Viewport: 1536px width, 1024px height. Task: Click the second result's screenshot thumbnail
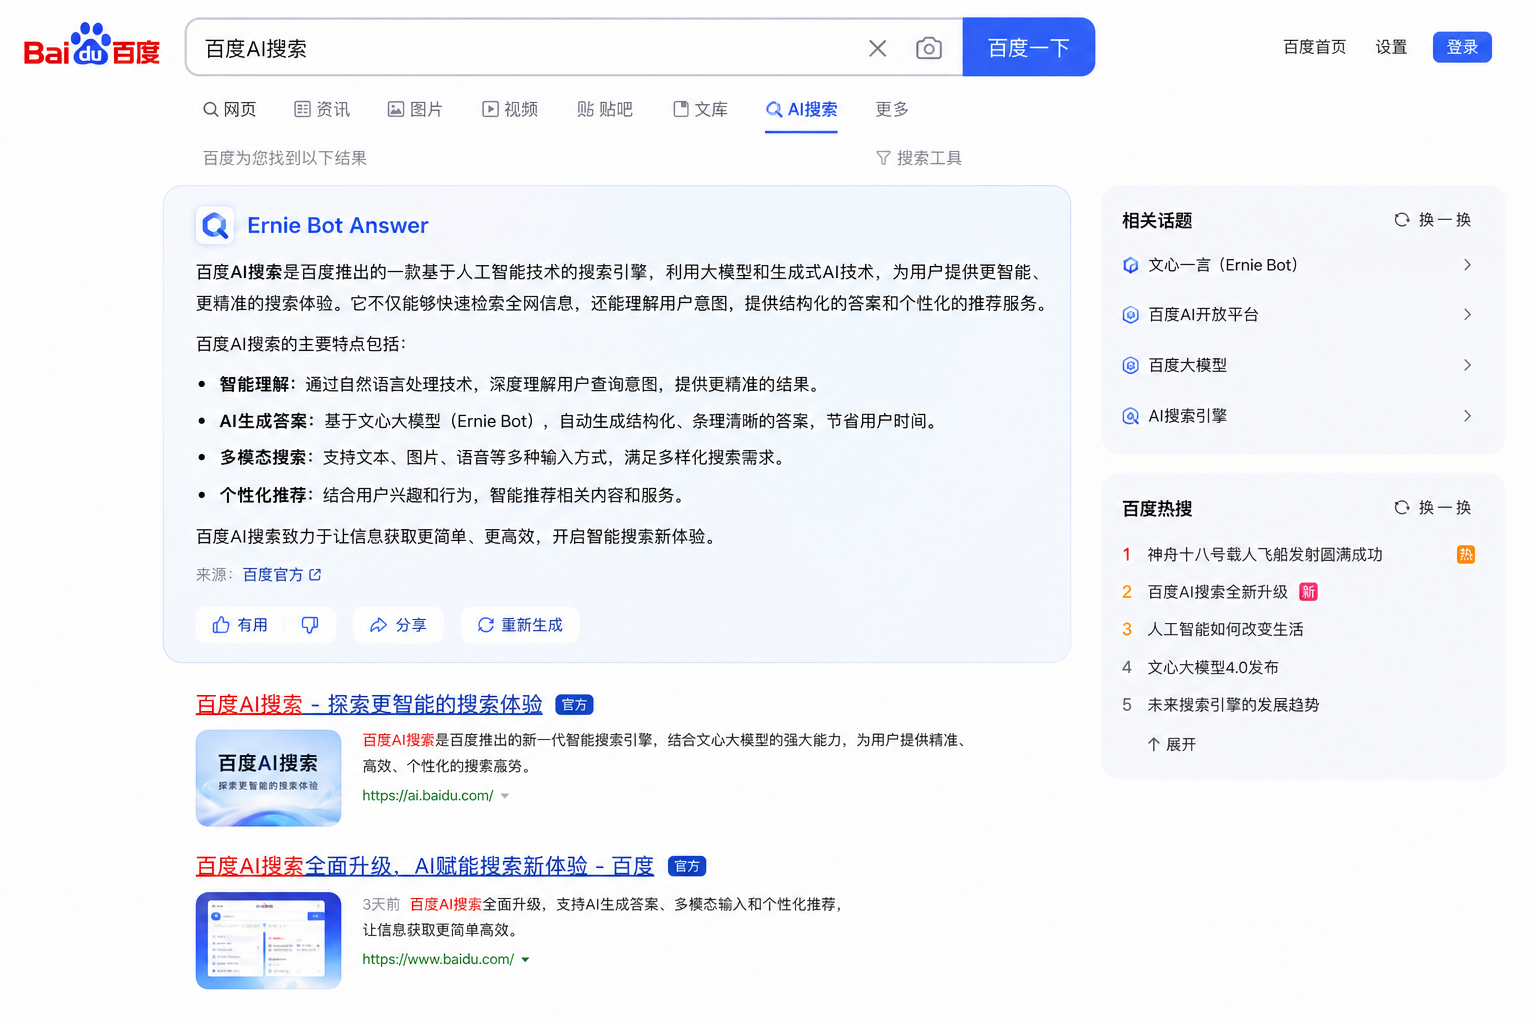pos(268,941)
